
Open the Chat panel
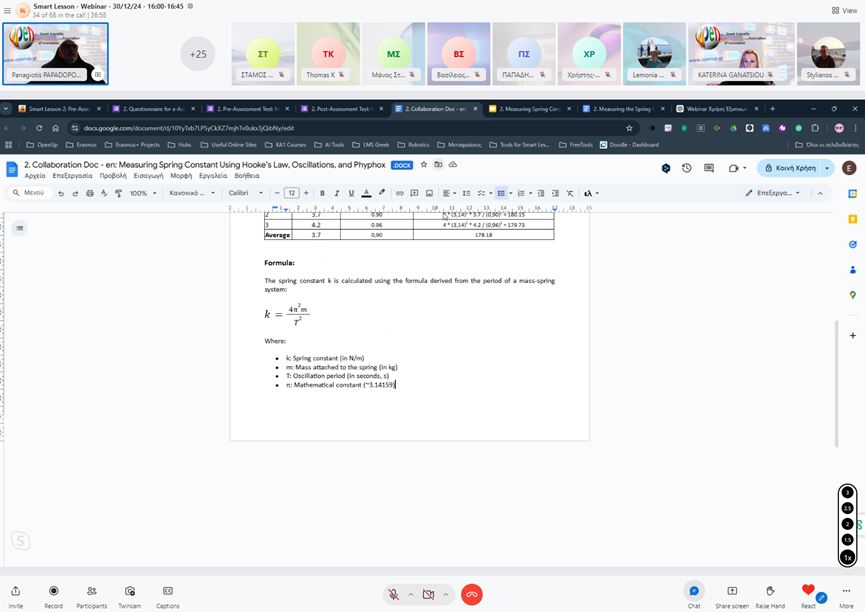coord(694,591)
